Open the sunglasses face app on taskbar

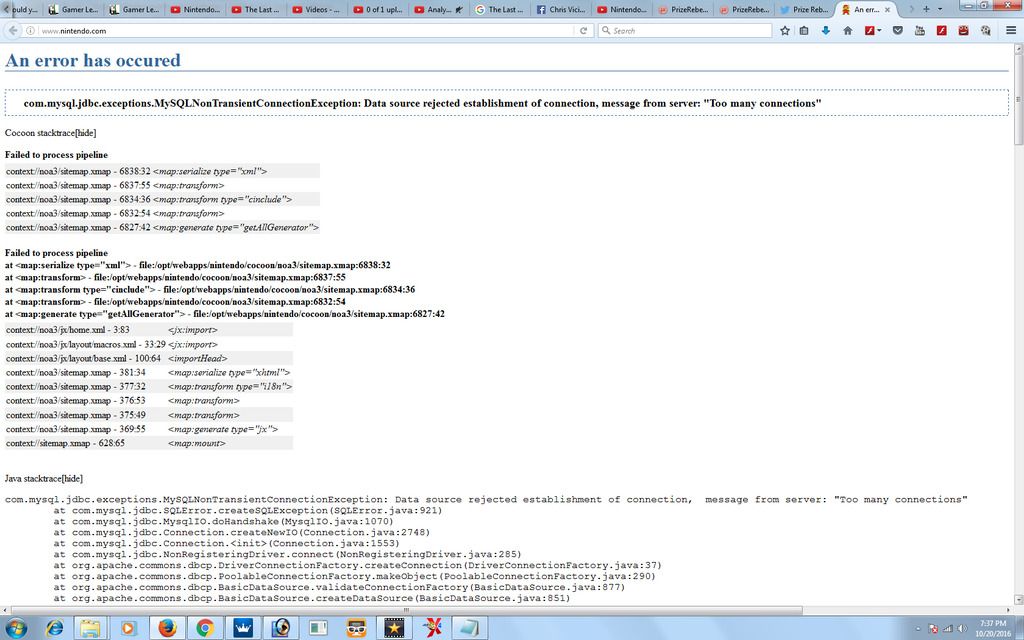[x=356, y=628]
